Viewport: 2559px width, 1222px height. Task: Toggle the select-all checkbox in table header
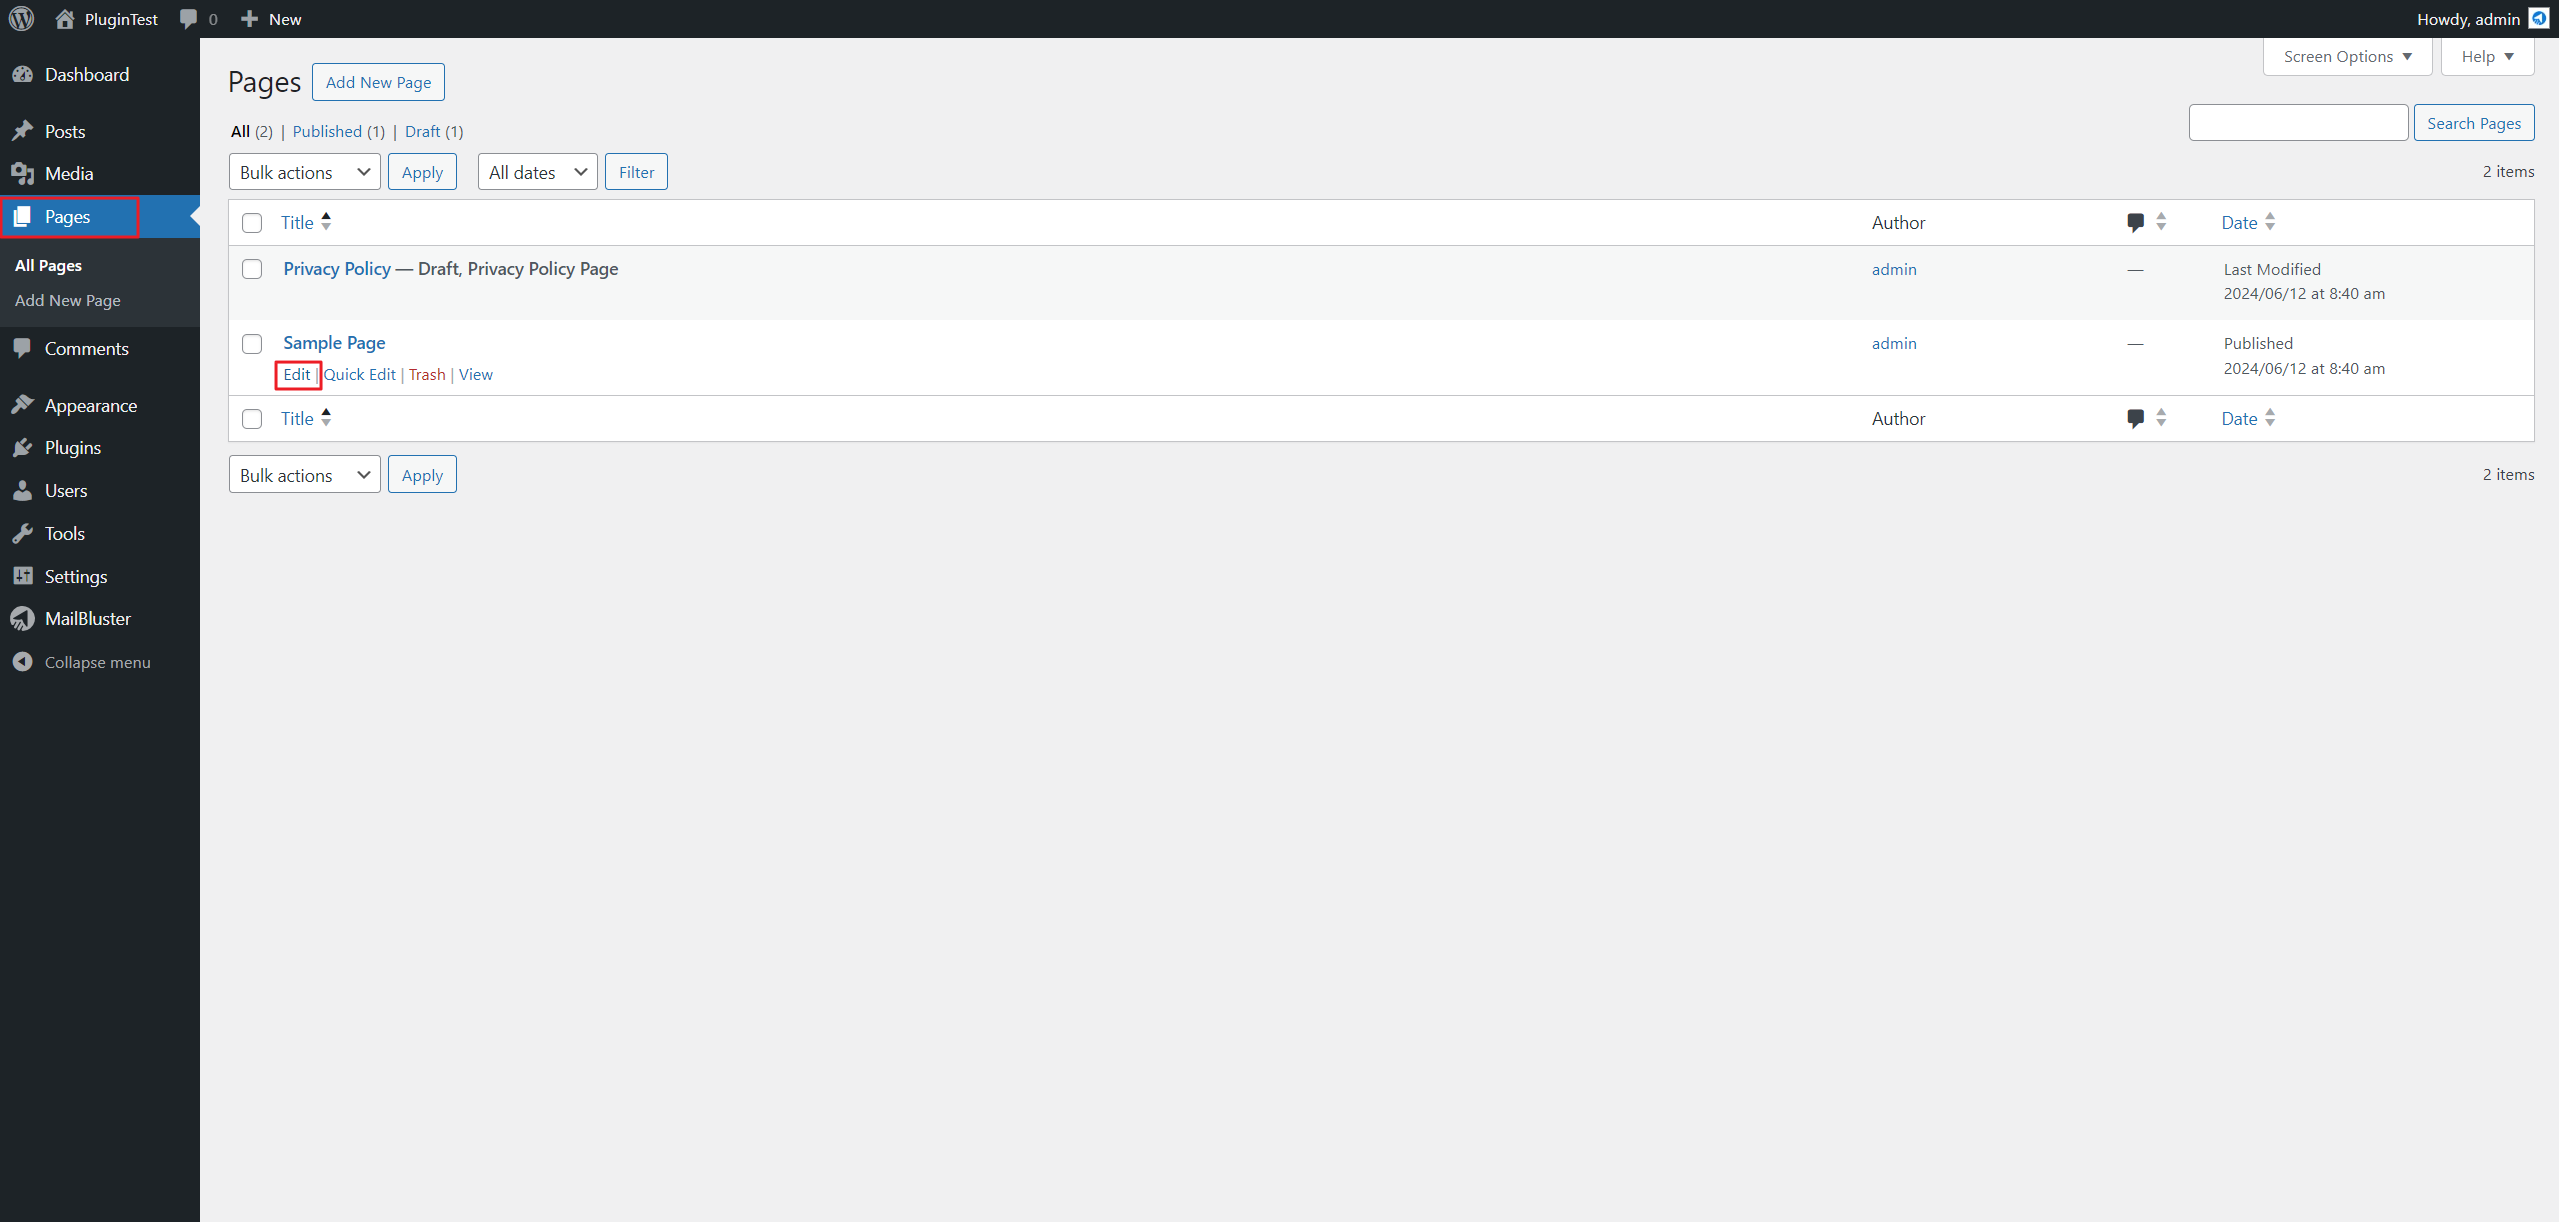click(252, 223)
